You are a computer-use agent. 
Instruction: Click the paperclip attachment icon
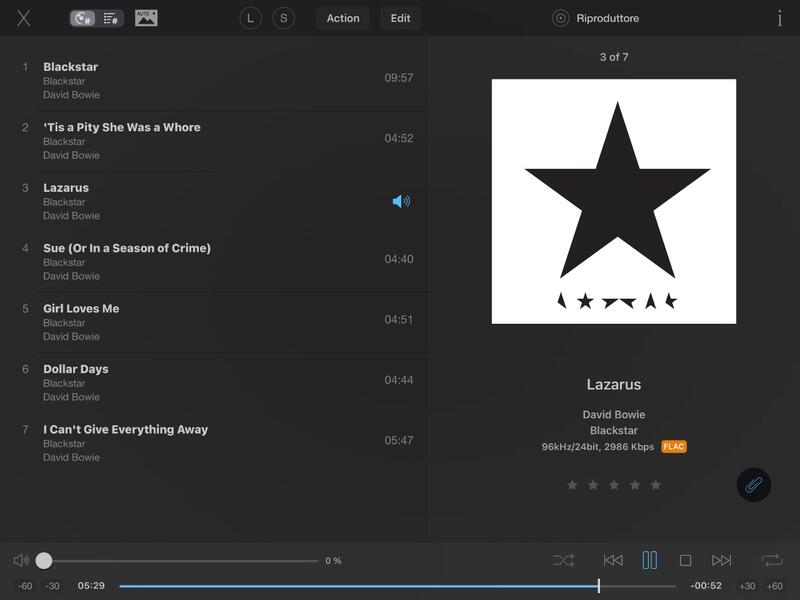754,485
